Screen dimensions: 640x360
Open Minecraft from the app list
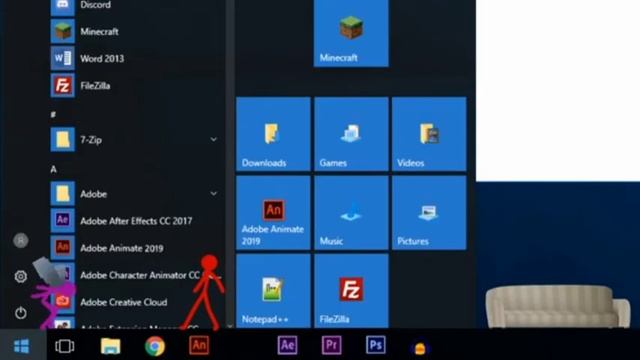click(137, 31)
